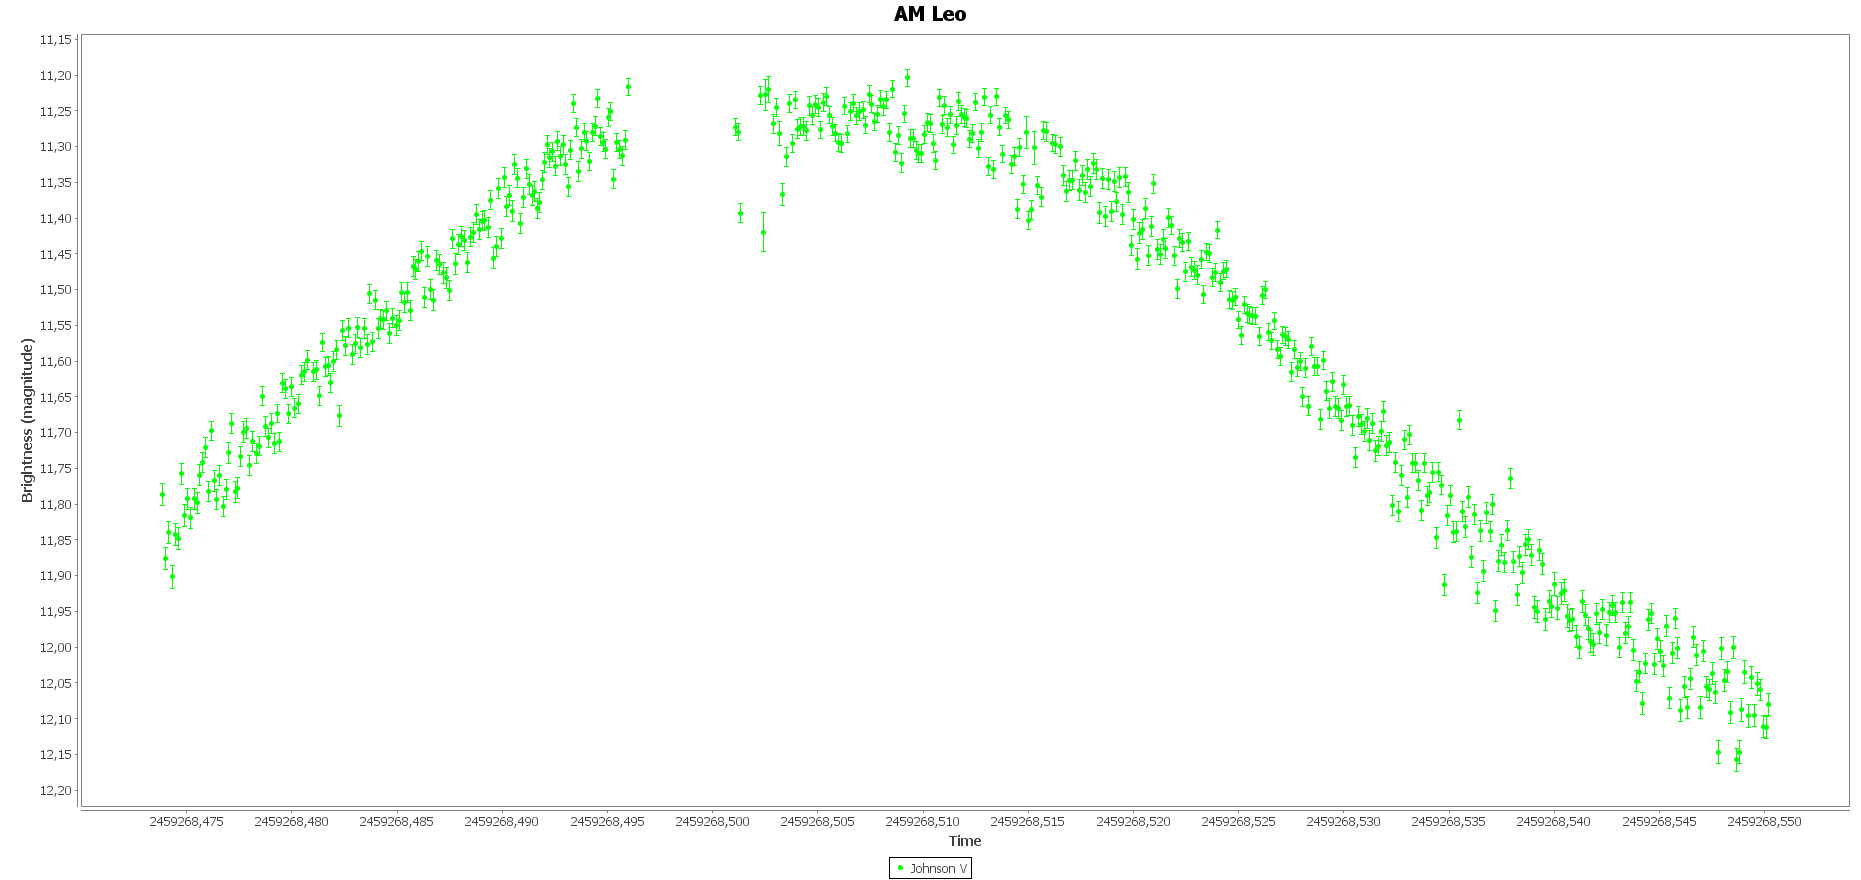Viewport: 1861px width, 880px height.
Task: Click y-axis tick label 11,25
Action: click(56, 111)
